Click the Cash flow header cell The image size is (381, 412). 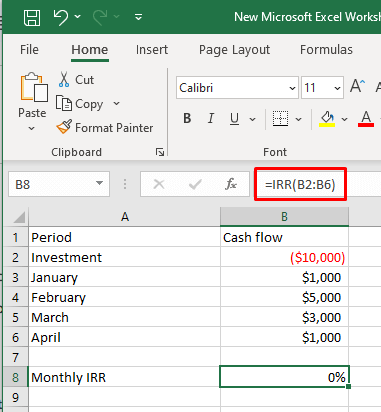point(284,237)
